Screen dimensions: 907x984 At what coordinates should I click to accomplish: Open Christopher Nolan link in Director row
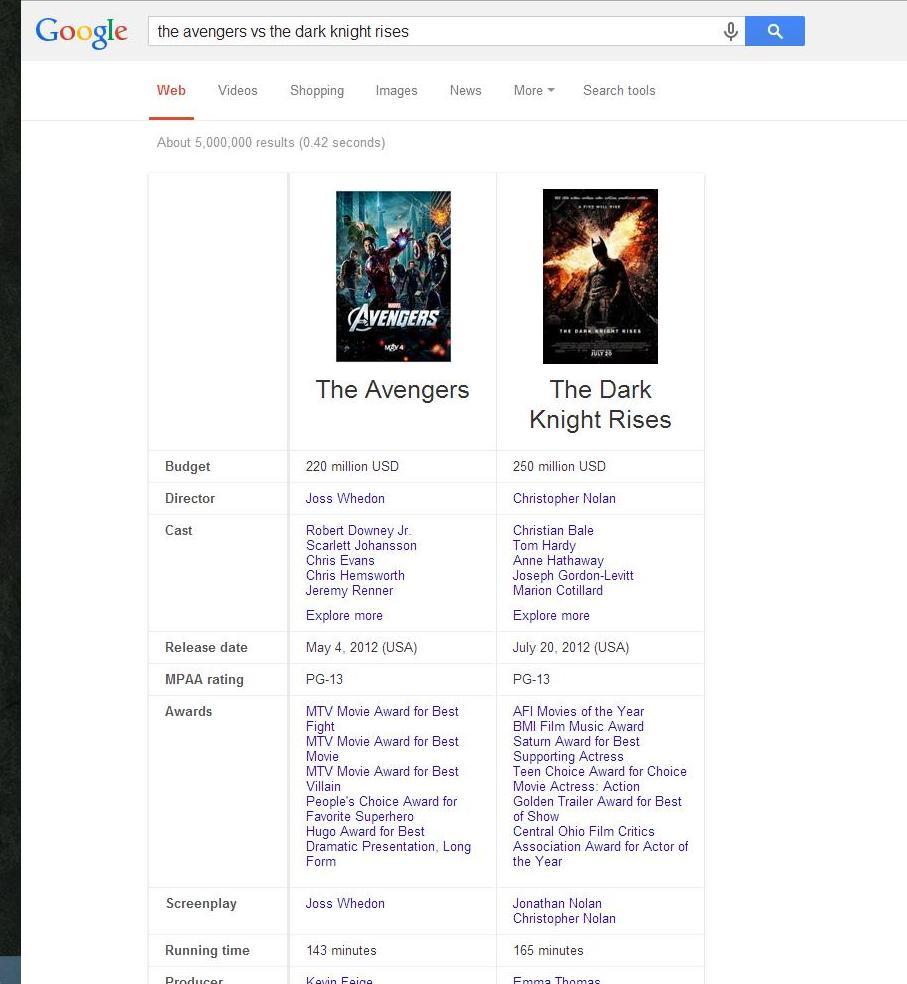564,498
